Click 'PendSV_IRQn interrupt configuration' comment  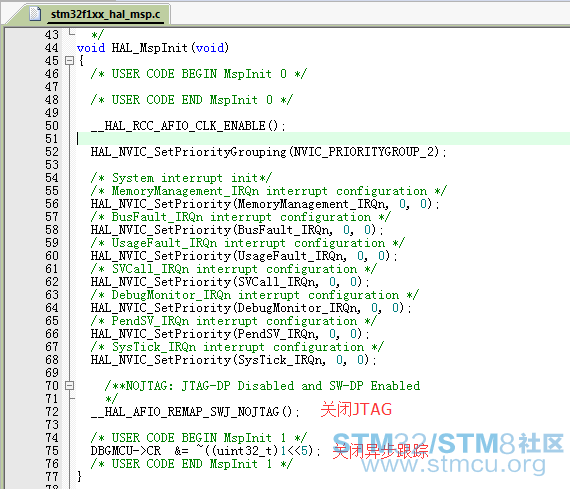[233, 321]
